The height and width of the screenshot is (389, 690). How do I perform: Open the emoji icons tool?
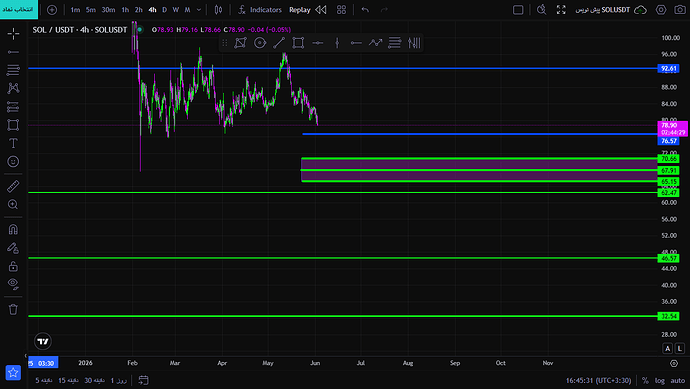[x=13, y=161]
